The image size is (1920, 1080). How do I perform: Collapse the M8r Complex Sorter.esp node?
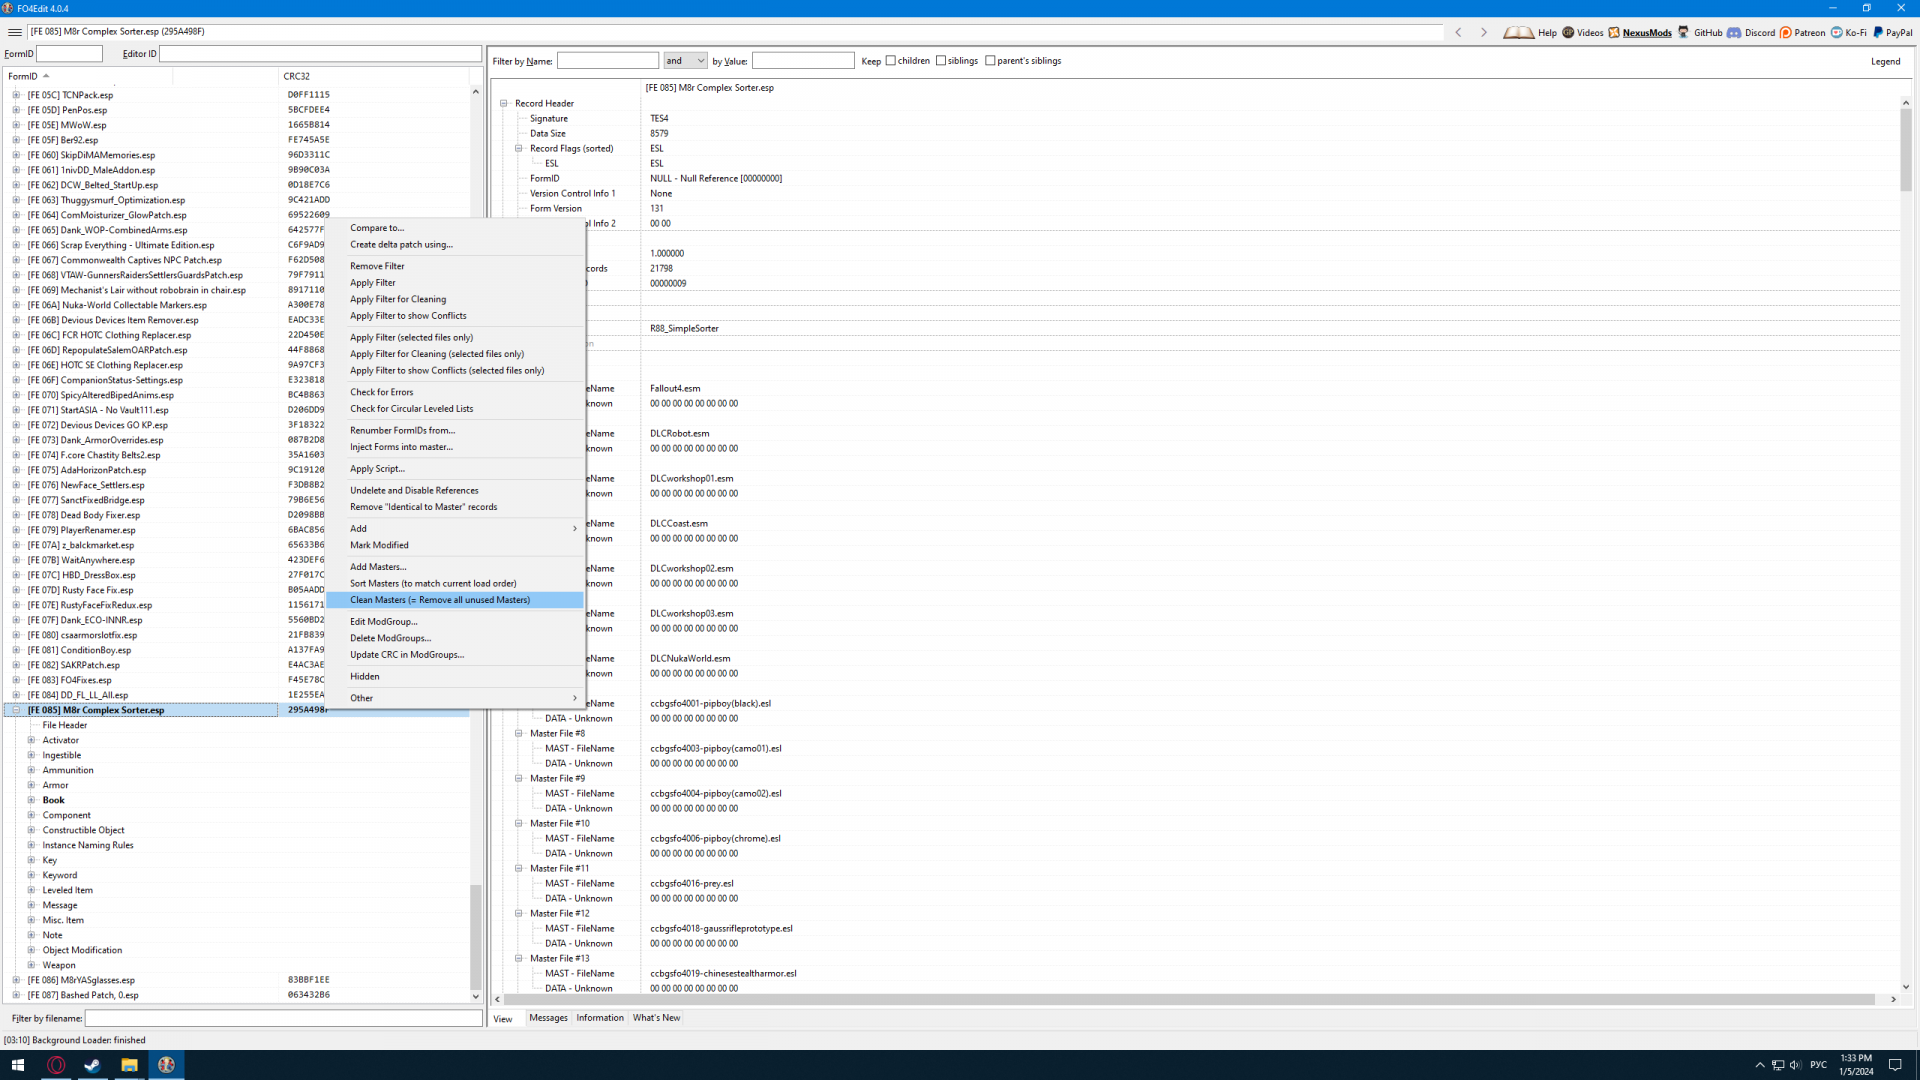pyautogui.click(x=16, y=710)
